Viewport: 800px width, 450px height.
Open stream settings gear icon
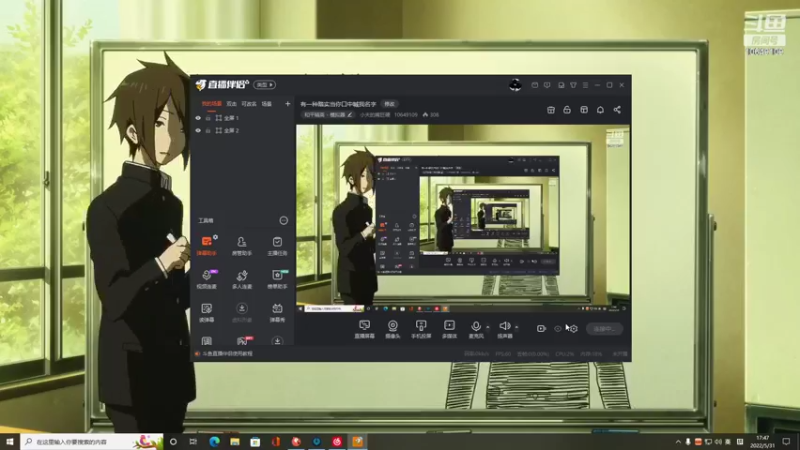(573, 329)
